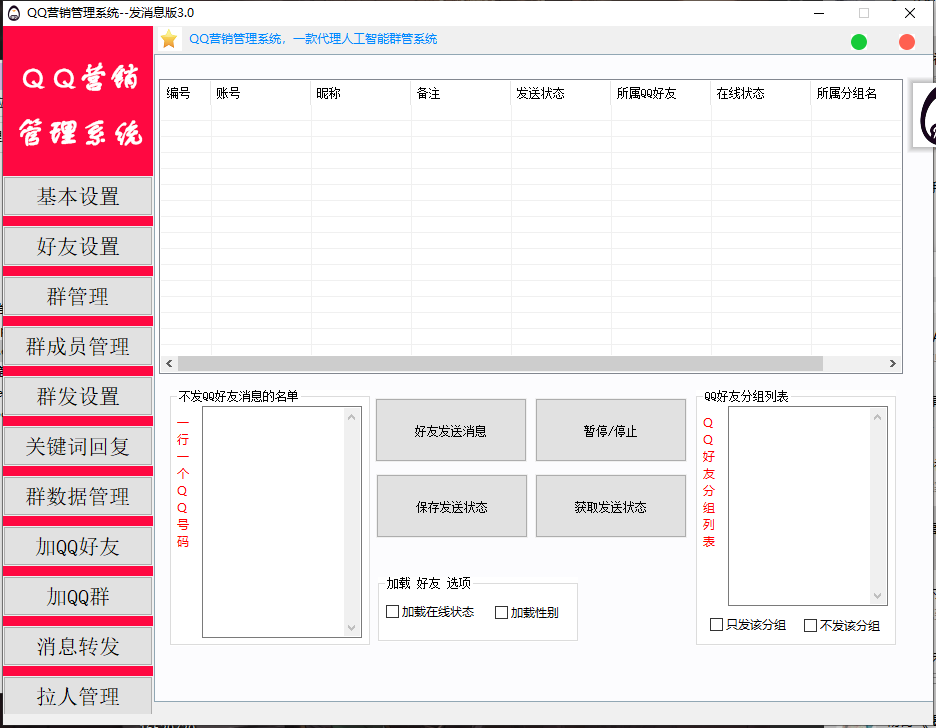
Task: Click down arrow of group list scrollbar
Action: pyautogui.click(x=878, y=596)
